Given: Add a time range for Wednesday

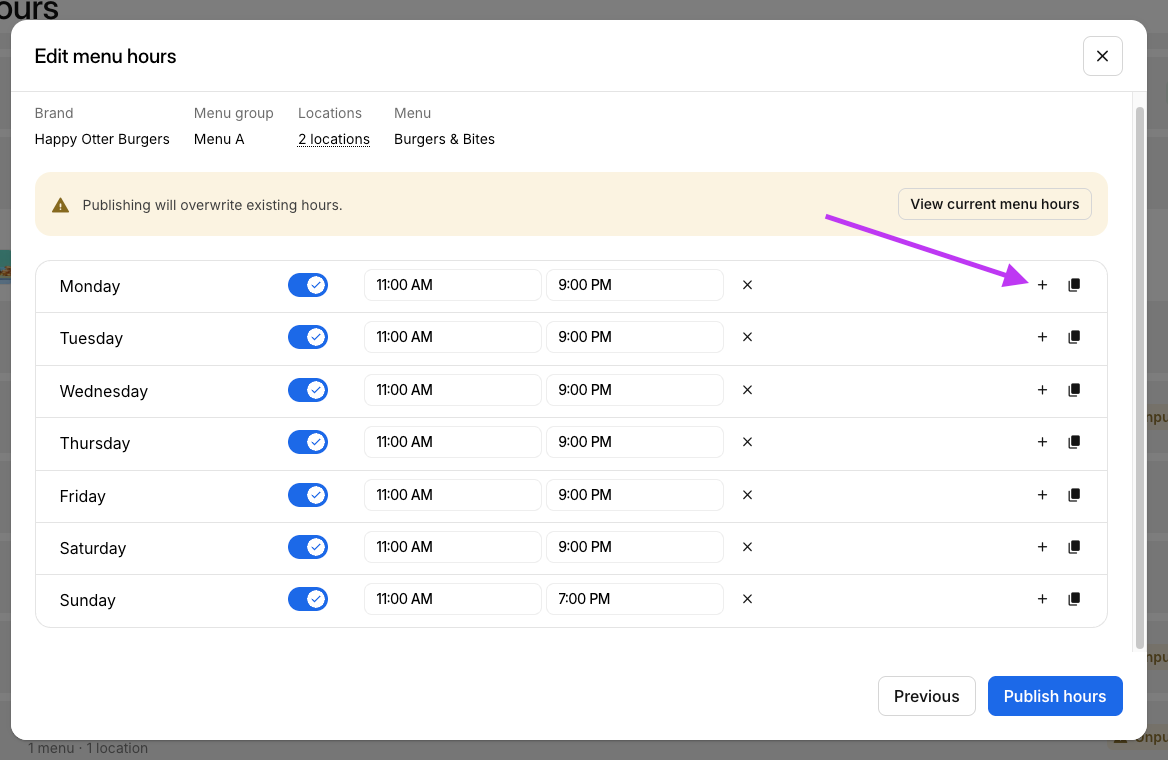Looking at the screenshot, I should [x=1042, y=390].
